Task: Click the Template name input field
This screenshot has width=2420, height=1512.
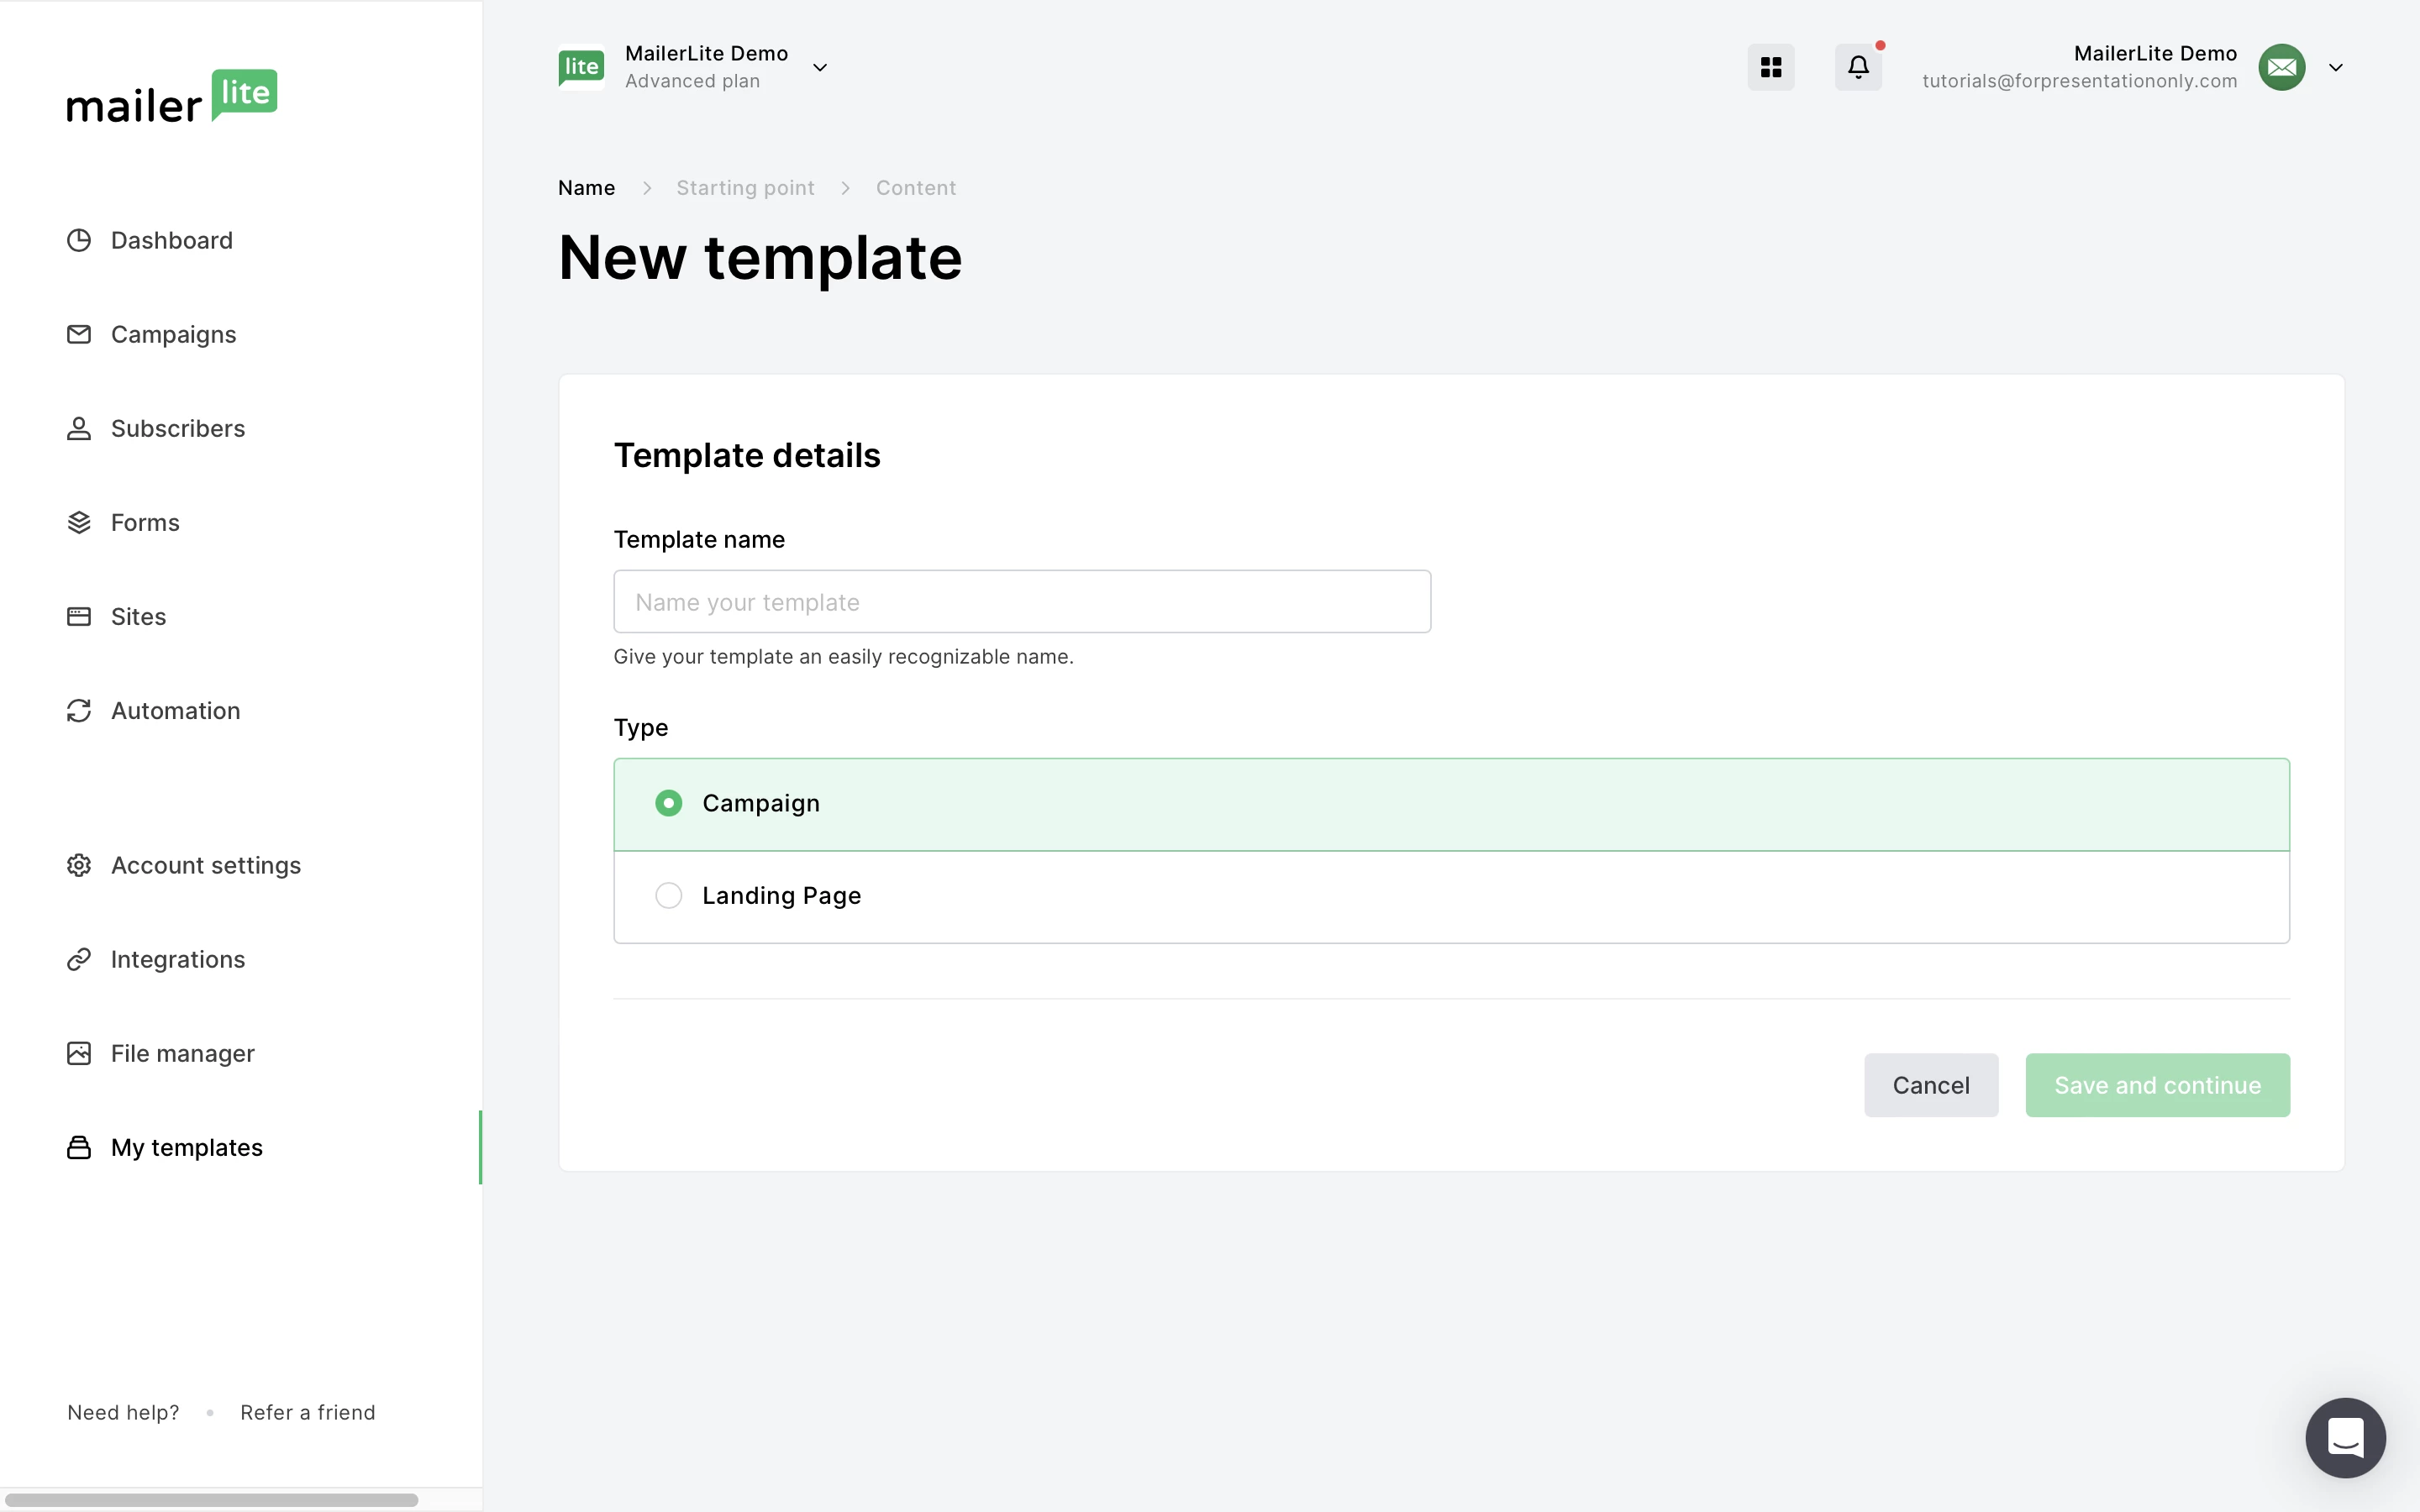Action: click(x=1021, y=602)
